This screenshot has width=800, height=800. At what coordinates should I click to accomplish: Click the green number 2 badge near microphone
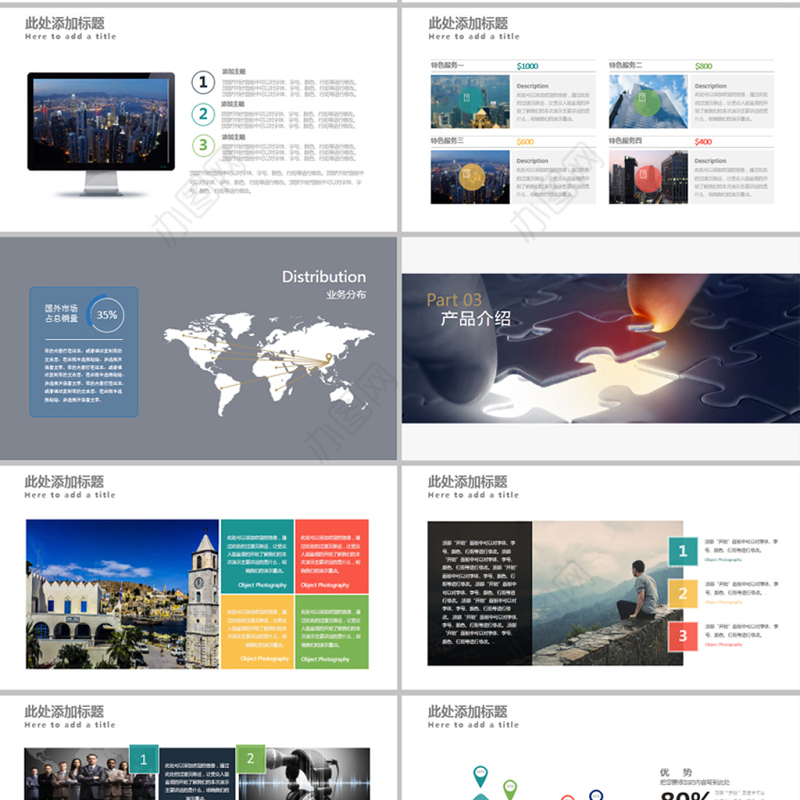[x=251, y=759]
